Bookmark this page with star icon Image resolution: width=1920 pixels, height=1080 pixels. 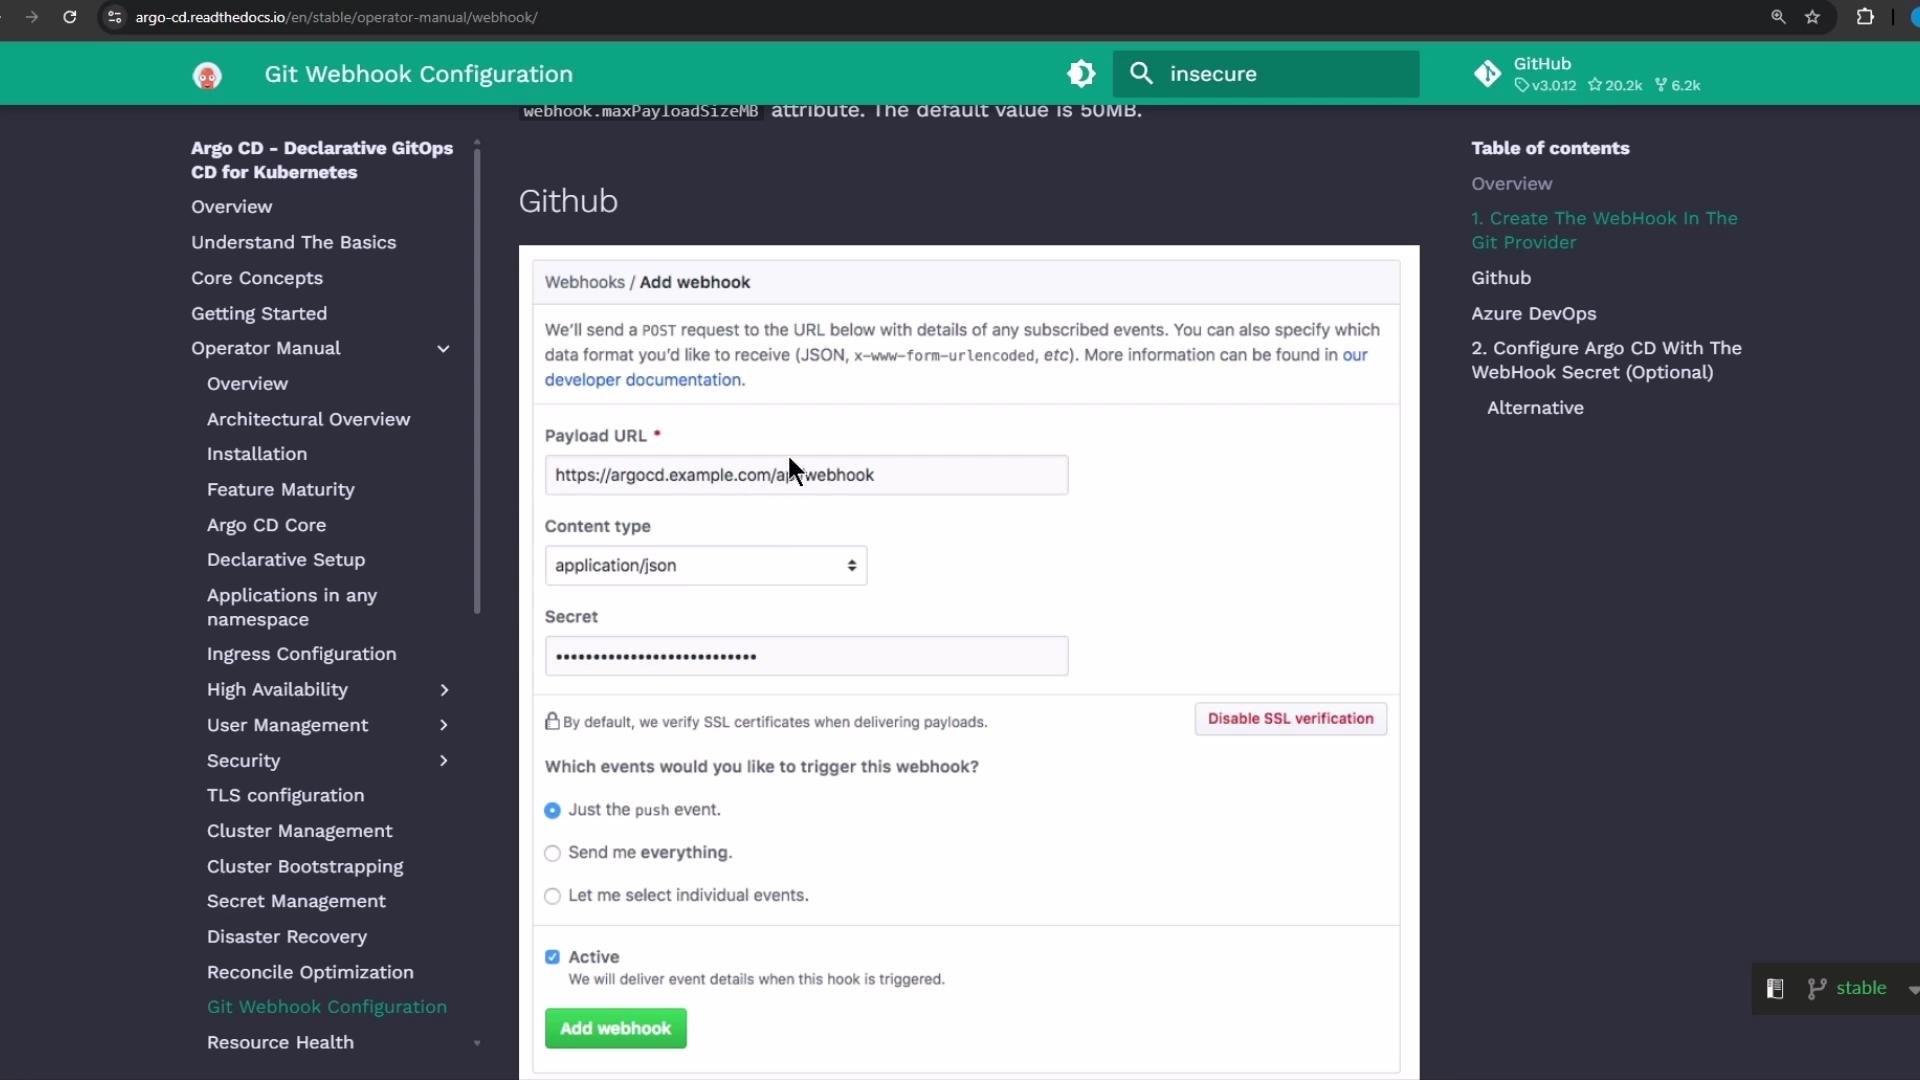(x=1812, y=17)
